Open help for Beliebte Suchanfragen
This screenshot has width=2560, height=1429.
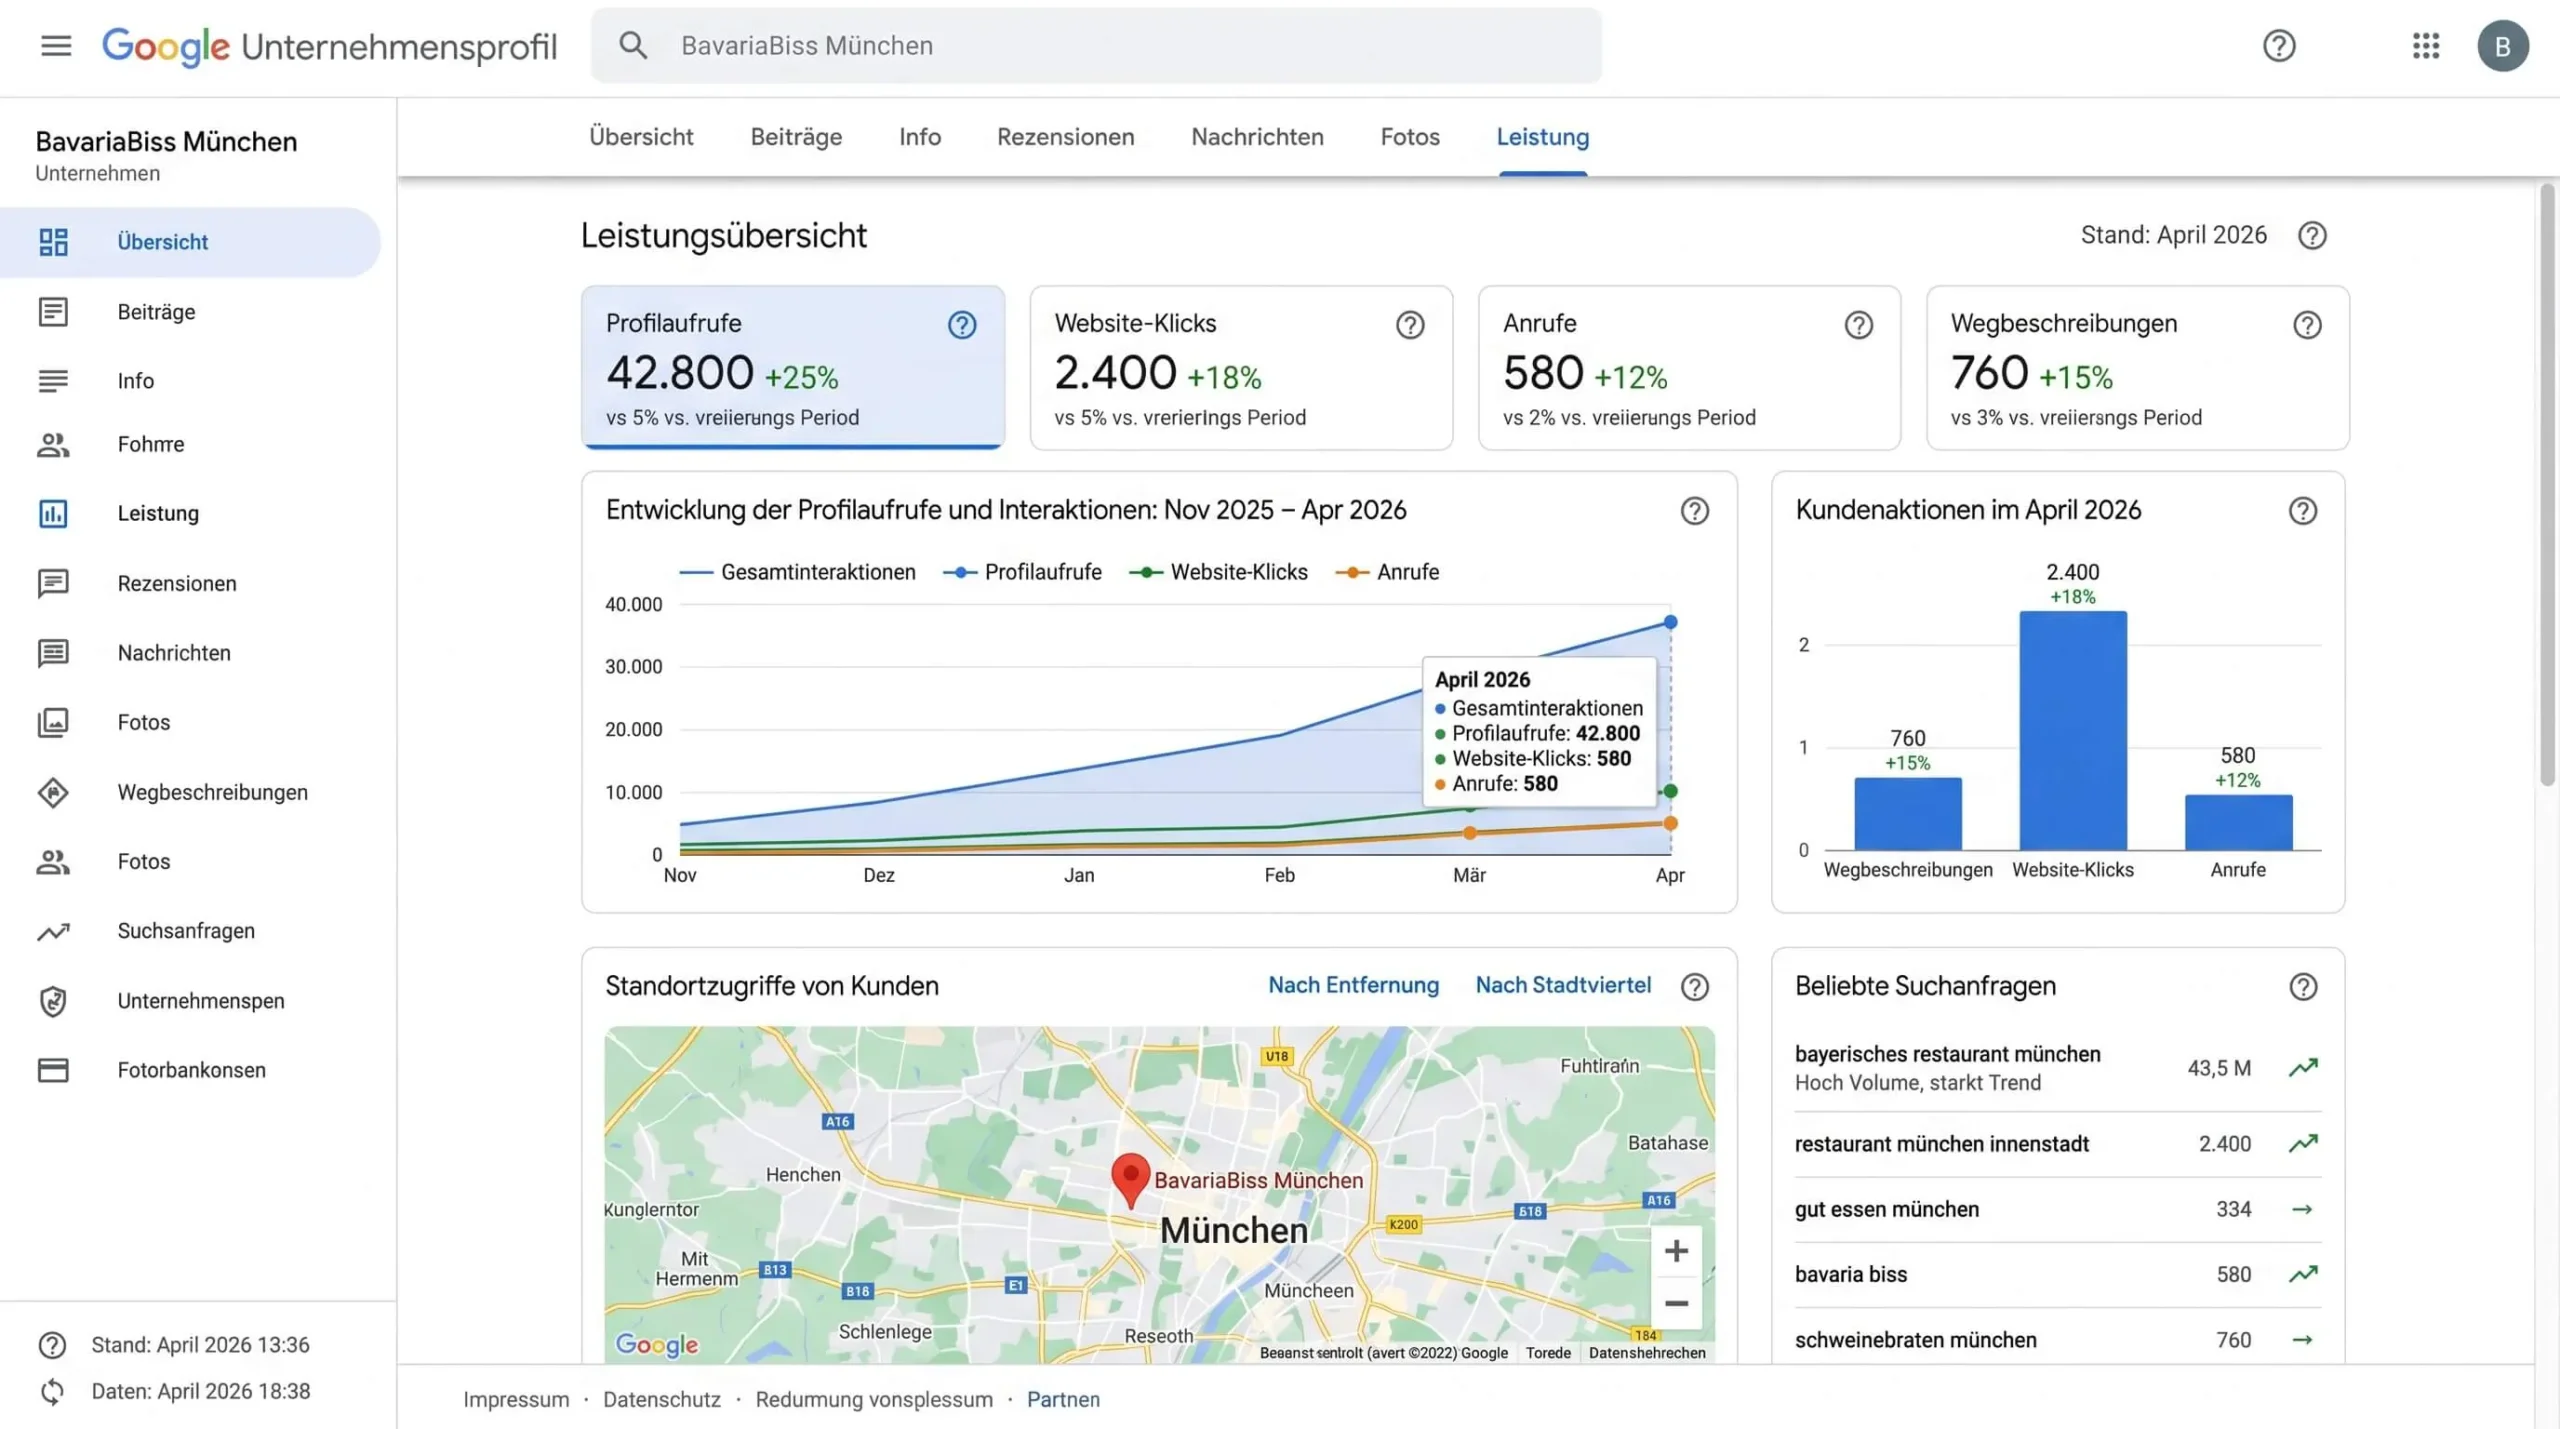coord(2303,987)
